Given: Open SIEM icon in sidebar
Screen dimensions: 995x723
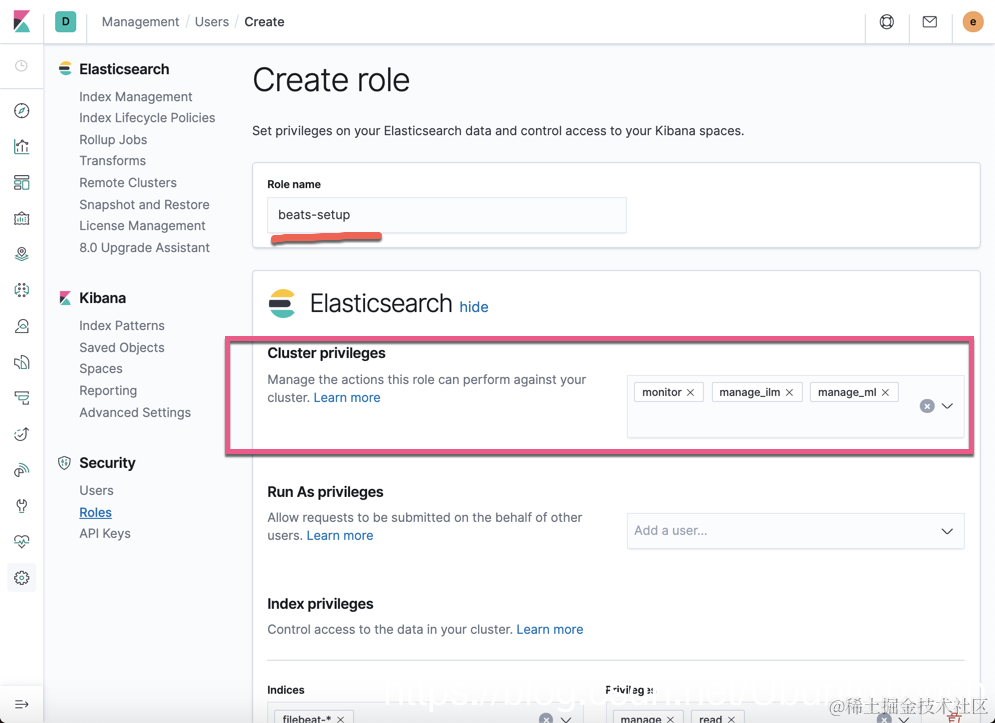Looking at the screenshot, I should coord(22,470).
